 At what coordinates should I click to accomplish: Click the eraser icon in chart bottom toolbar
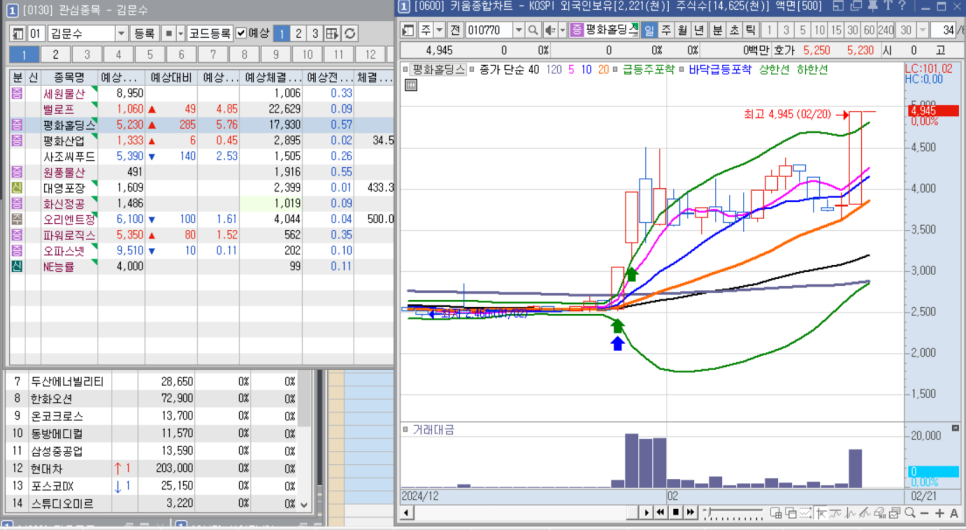pos(880,513)
